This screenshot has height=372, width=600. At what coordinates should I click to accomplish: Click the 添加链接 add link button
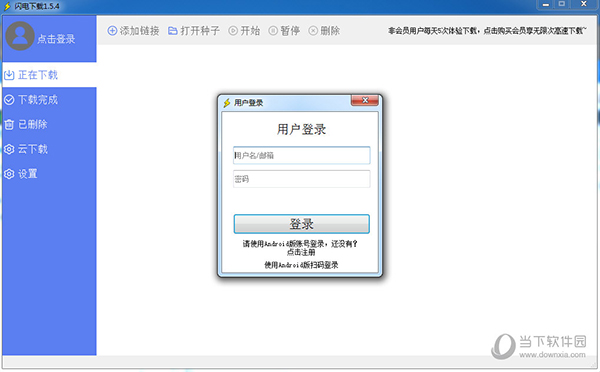point(133,31)
